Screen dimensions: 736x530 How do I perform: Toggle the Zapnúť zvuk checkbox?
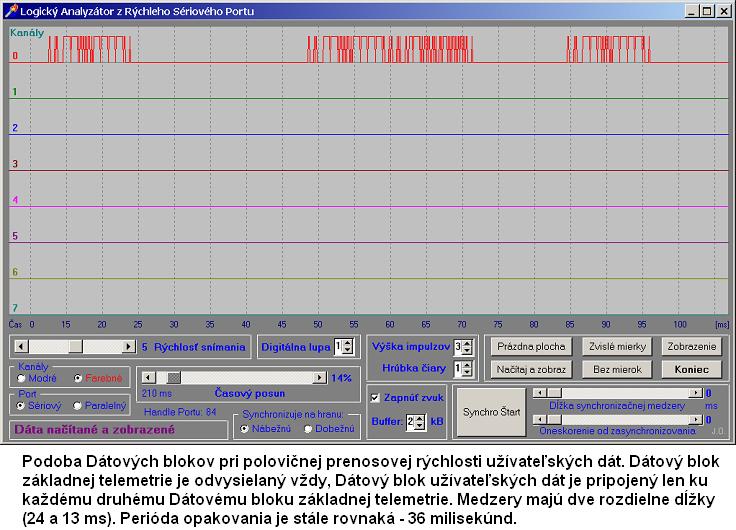tap(375, 398)
